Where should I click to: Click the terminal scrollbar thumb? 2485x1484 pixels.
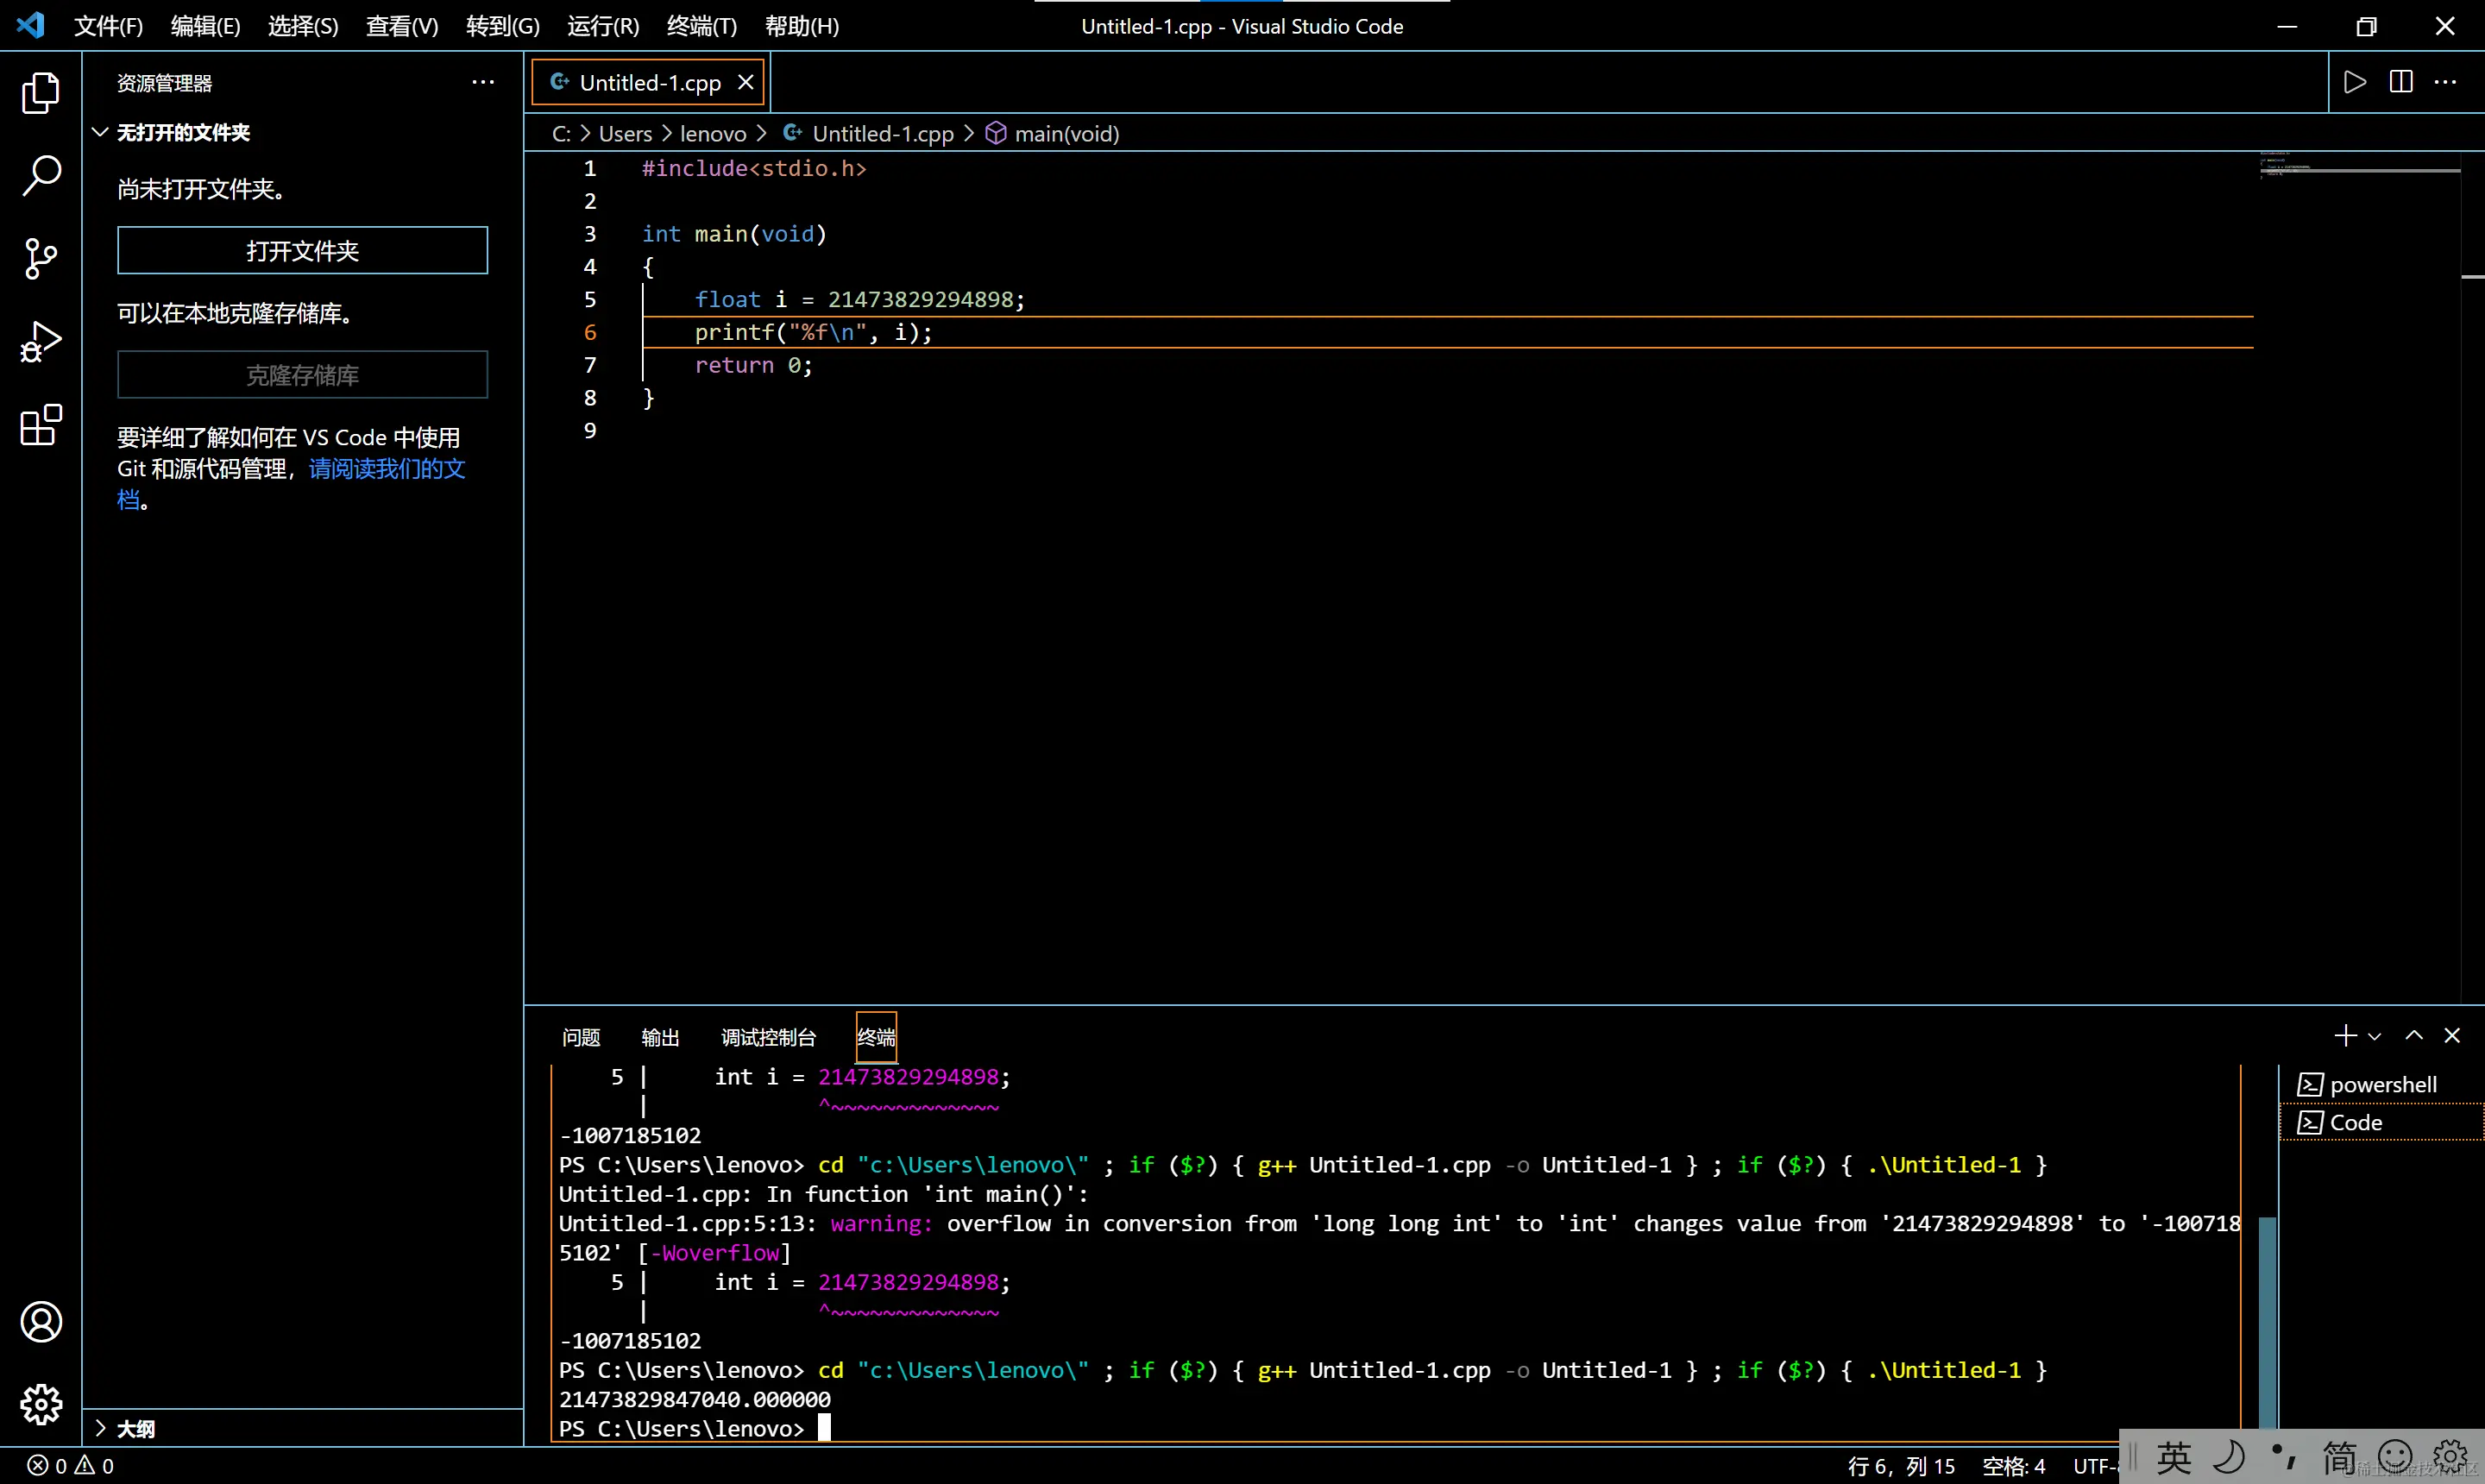click(2267, 1320)
